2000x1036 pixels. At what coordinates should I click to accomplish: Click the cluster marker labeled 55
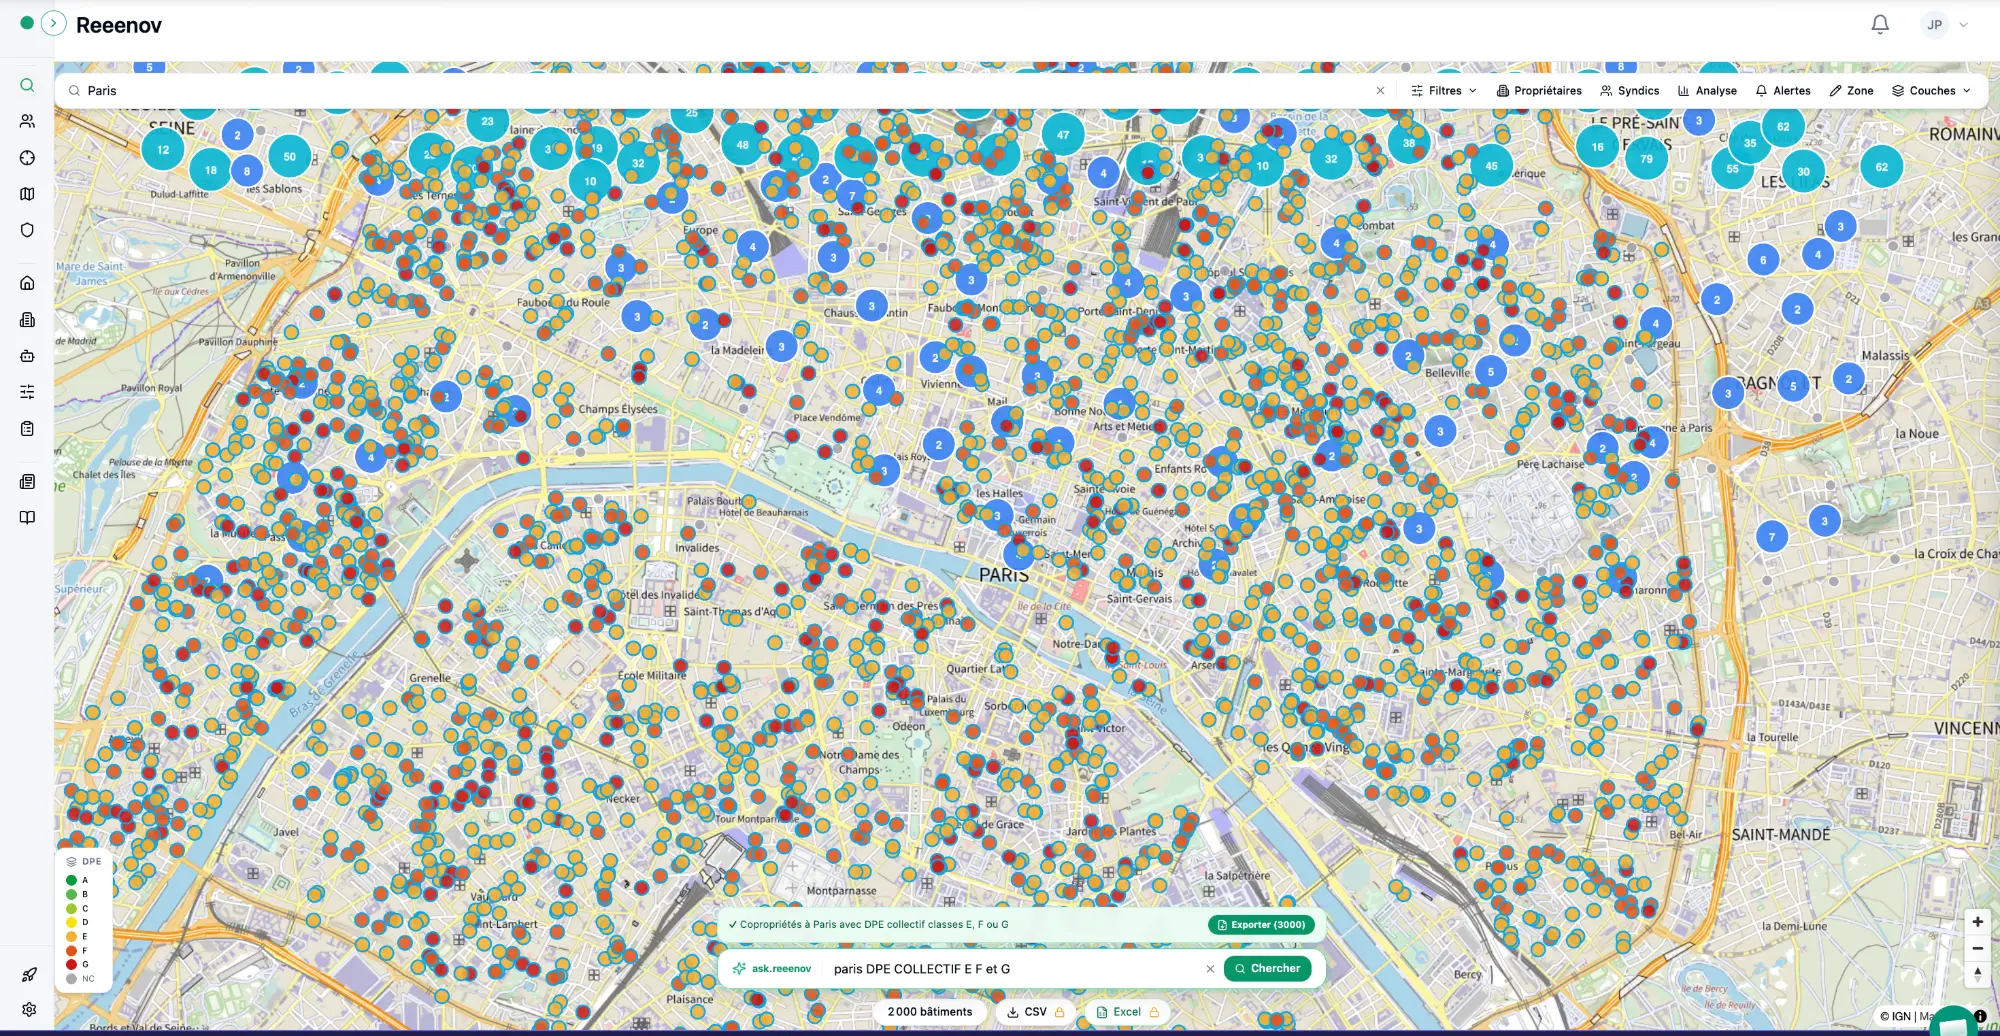click(x=1732, y=169)
